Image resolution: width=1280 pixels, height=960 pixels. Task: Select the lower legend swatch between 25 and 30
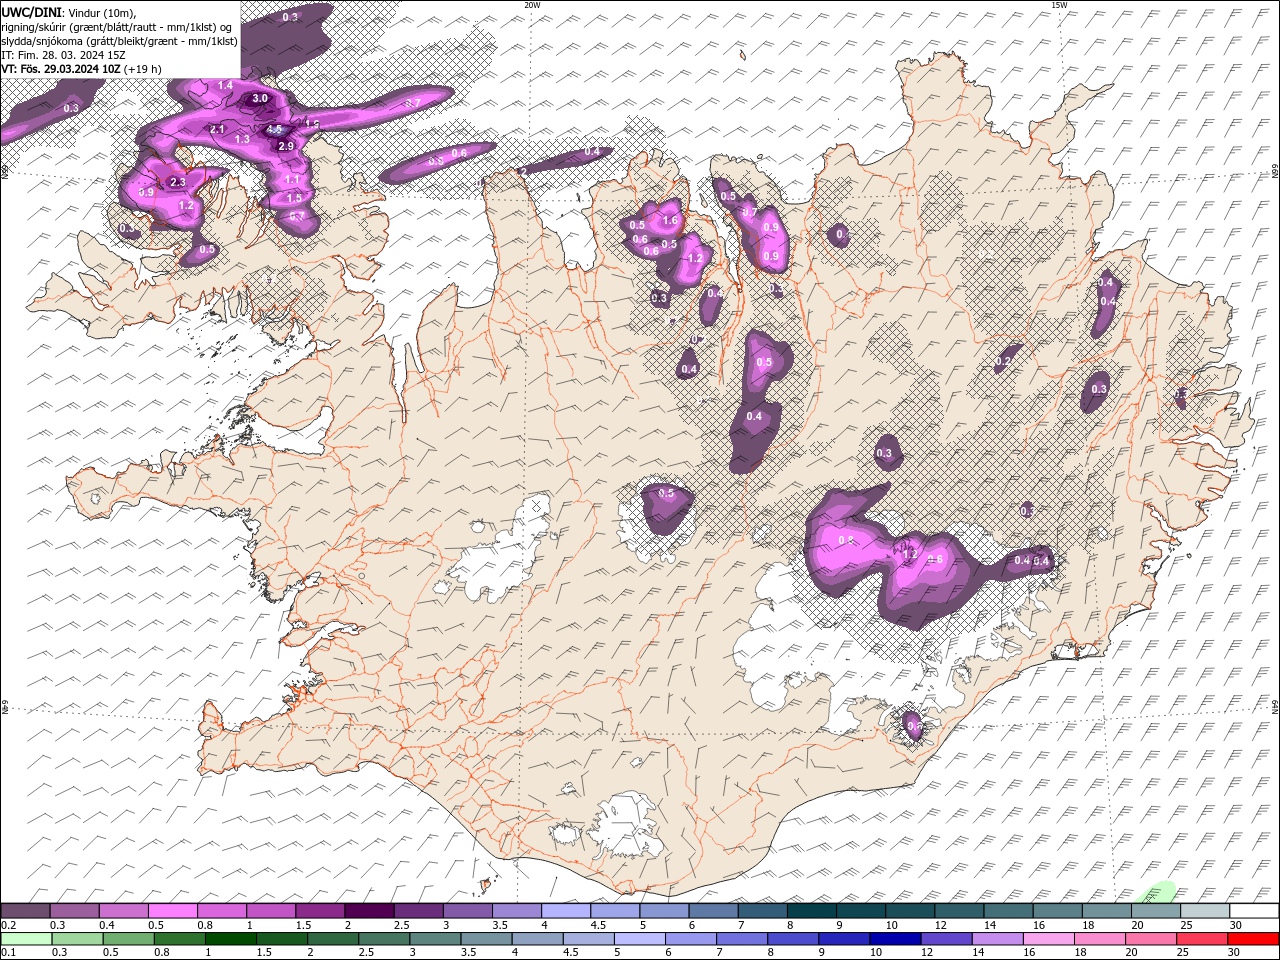[1201, 939]
